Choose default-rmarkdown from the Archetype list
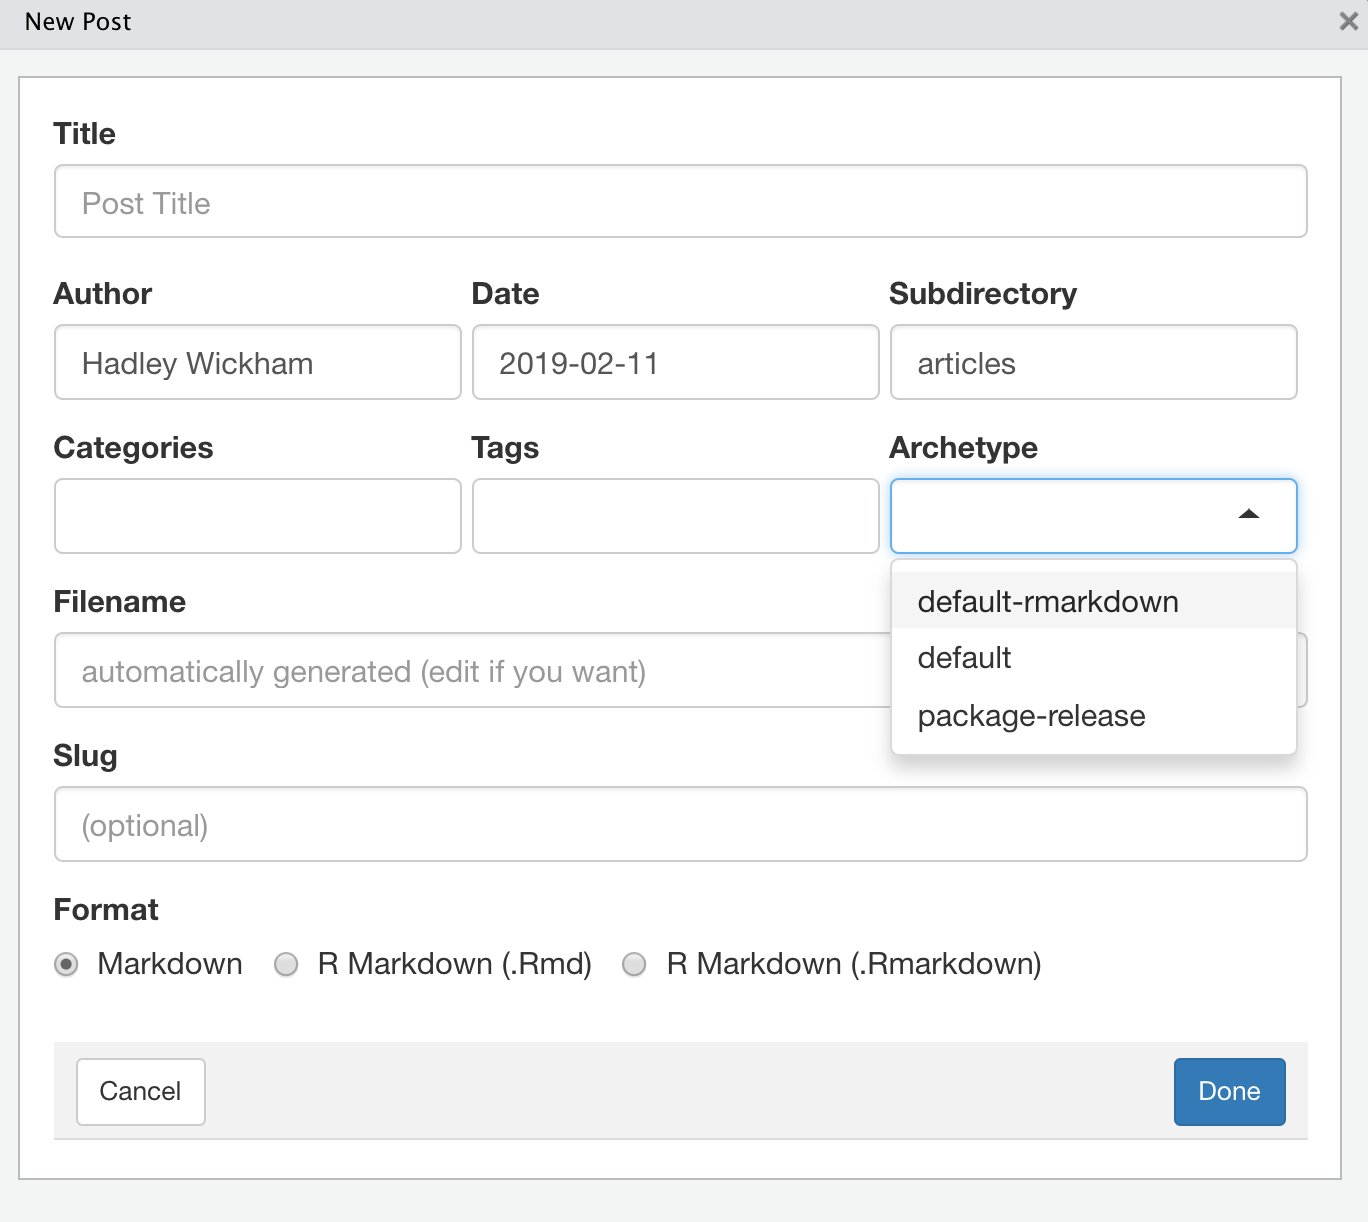The width and height of the screenshot is (1368, 1222). pyautogui.click(x=1047, y=601)
